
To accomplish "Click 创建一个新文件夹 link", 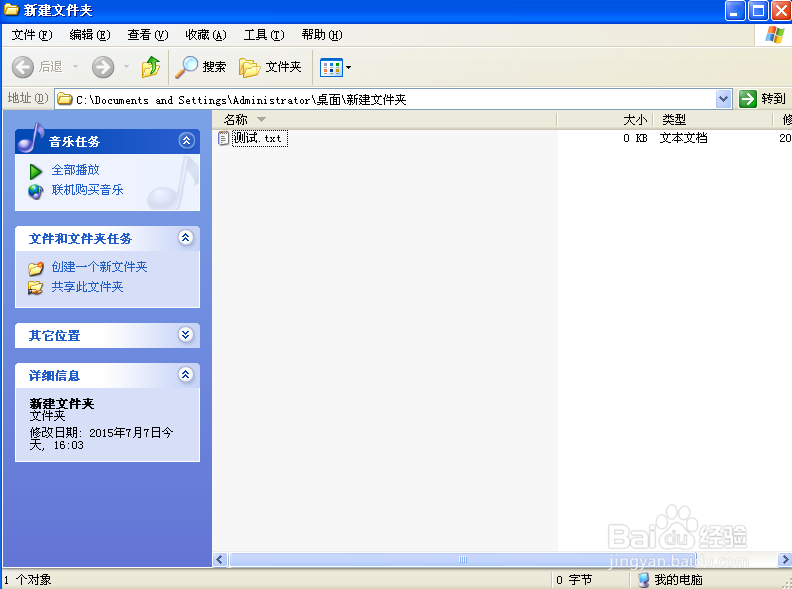I will point(100,267).
